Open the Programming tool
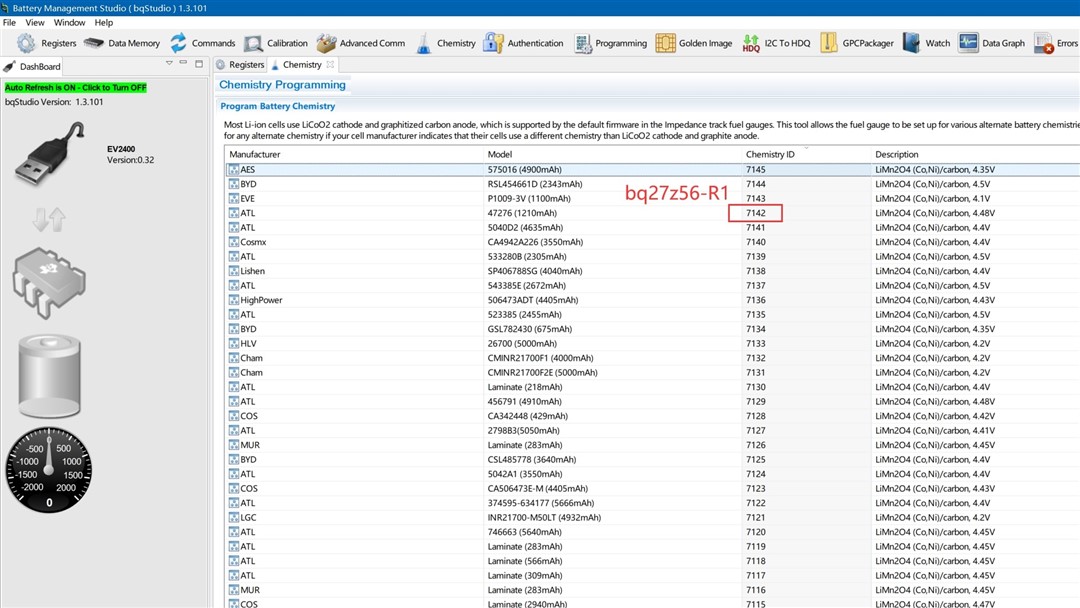The height and width of the screenshot is (608, 1080). [x=610, y=43]
